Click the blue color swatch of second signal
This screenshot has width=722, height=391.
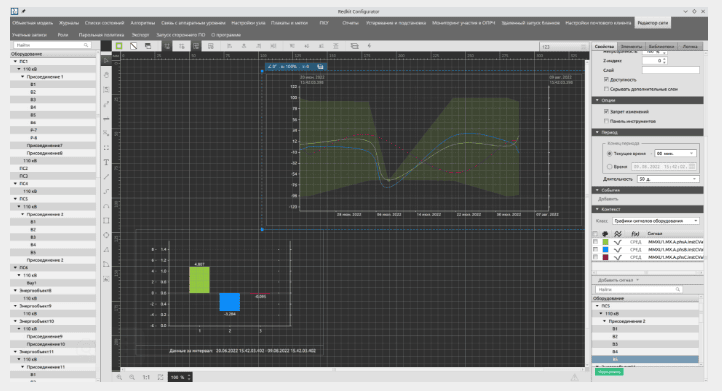click(606, 249)
